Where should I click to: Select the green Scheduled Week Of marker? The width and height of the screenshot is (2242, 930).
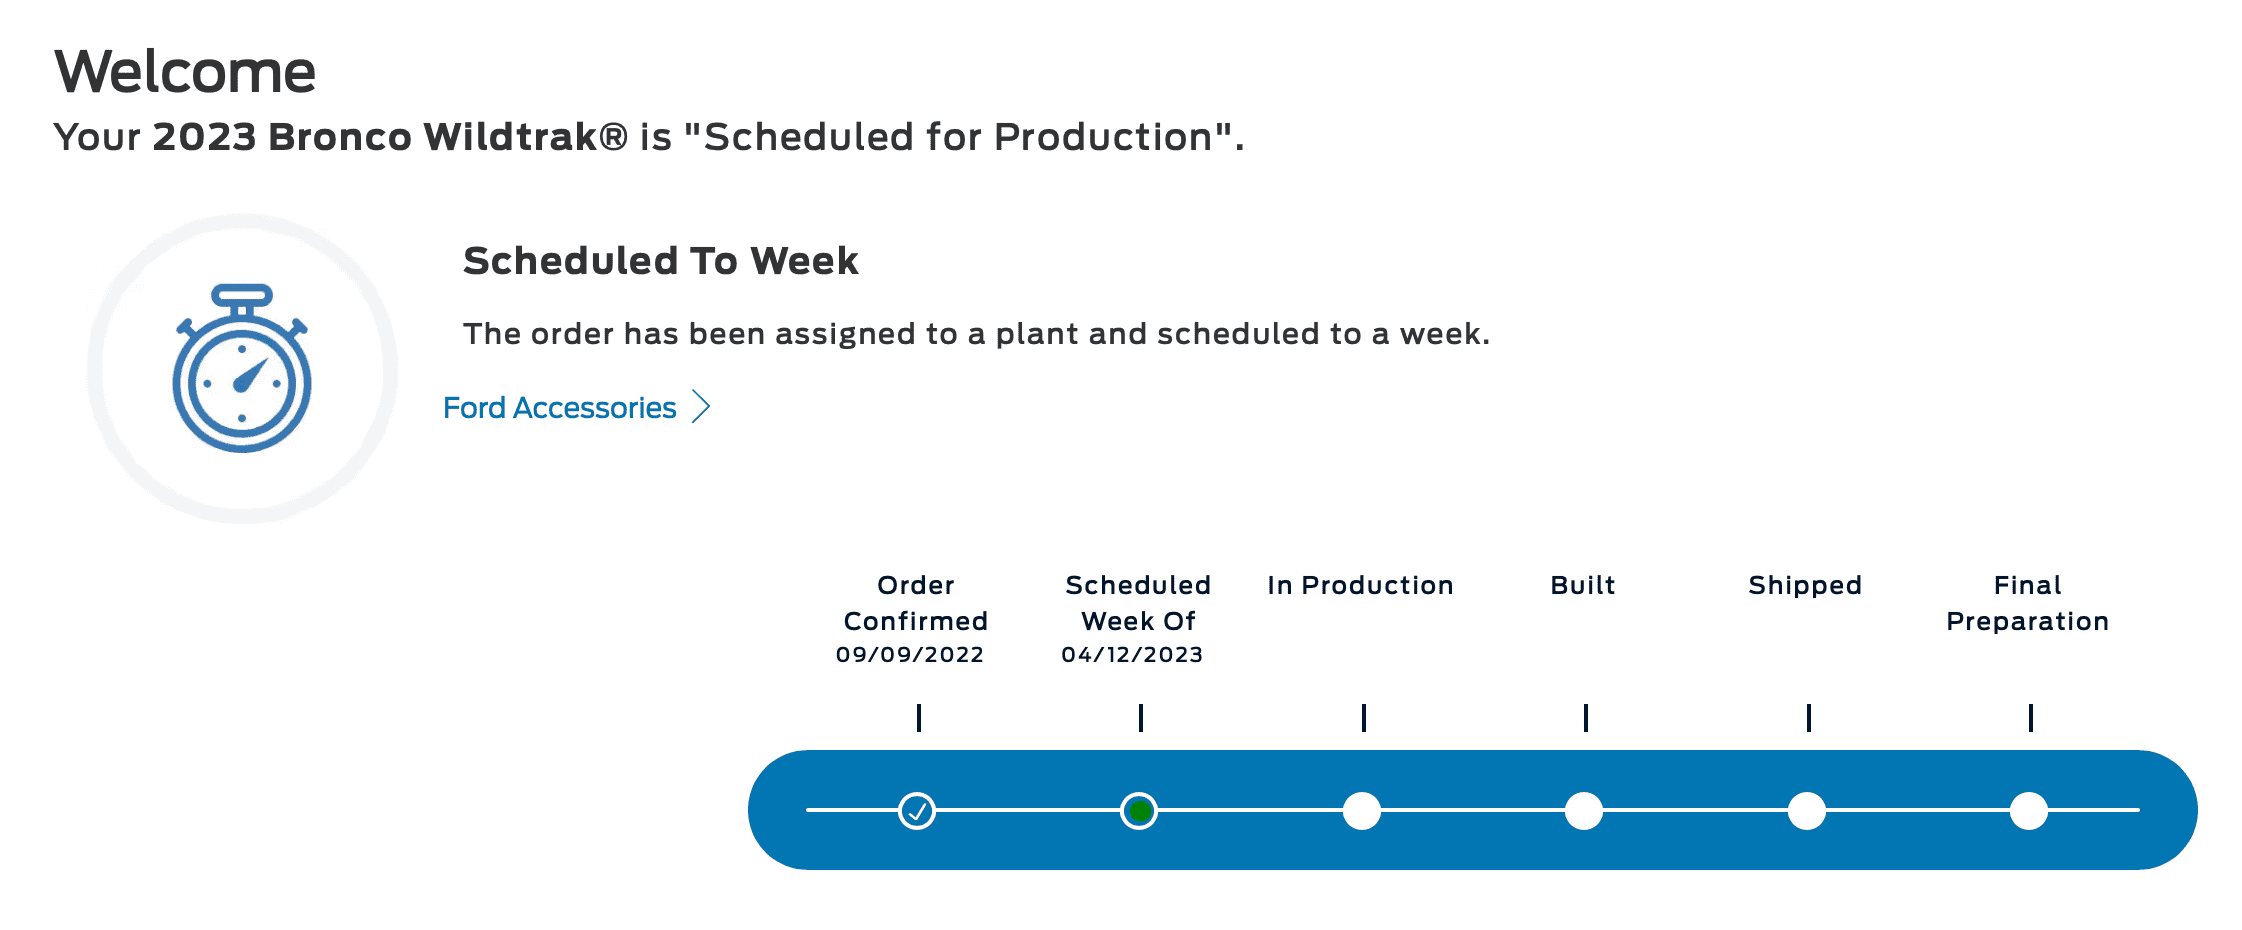click(x=1139, y=811)
